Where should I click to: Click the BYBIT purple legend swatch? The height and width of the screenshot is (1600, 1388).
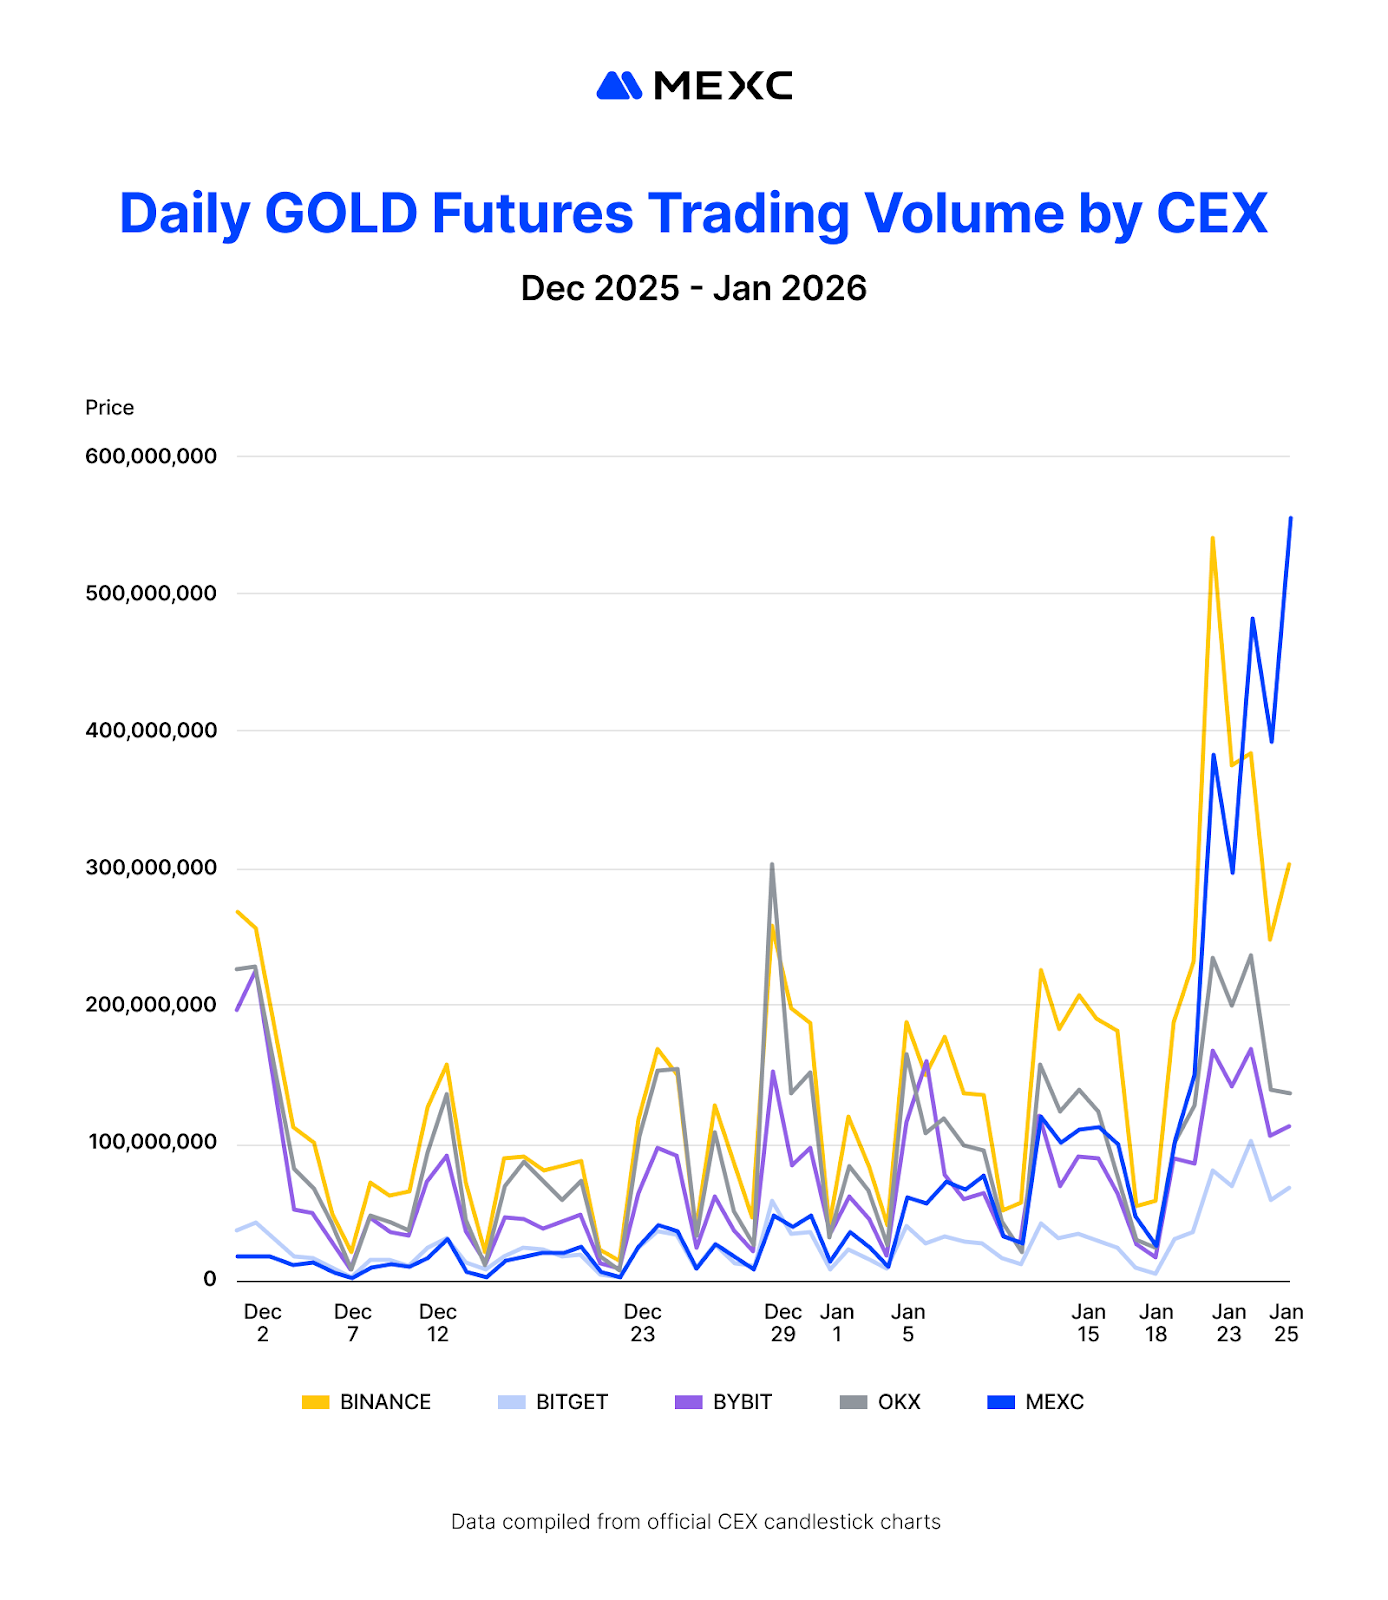pyautogui.click(x=689, y=1402)
